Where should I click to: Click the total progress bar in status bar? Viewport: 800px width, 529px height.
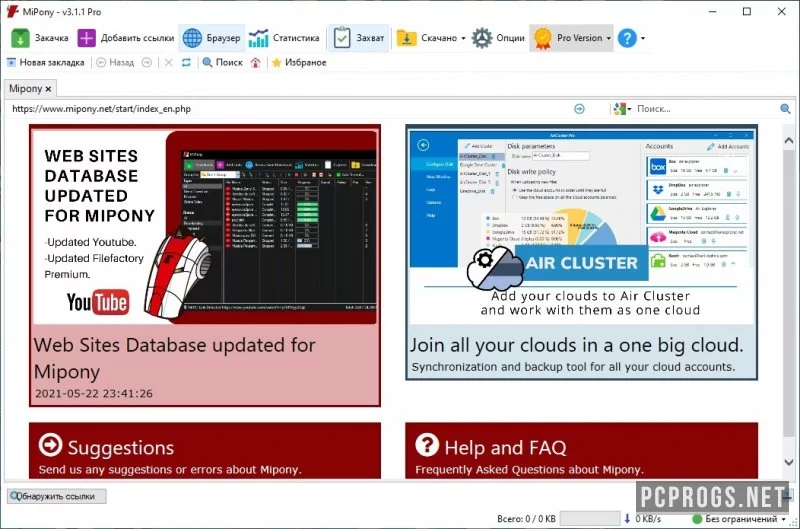click(590, 519)
